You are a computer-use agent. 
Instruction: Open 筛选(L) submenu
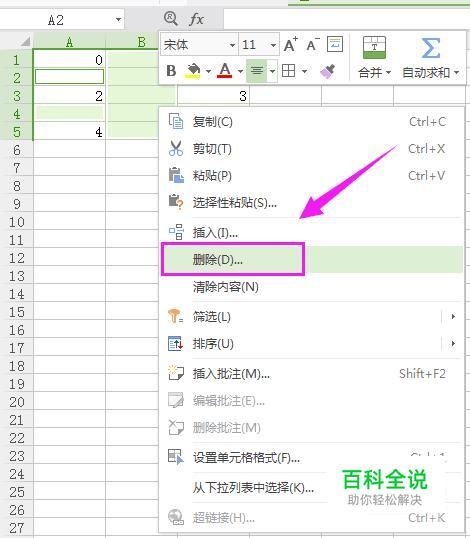click(312, 317)
